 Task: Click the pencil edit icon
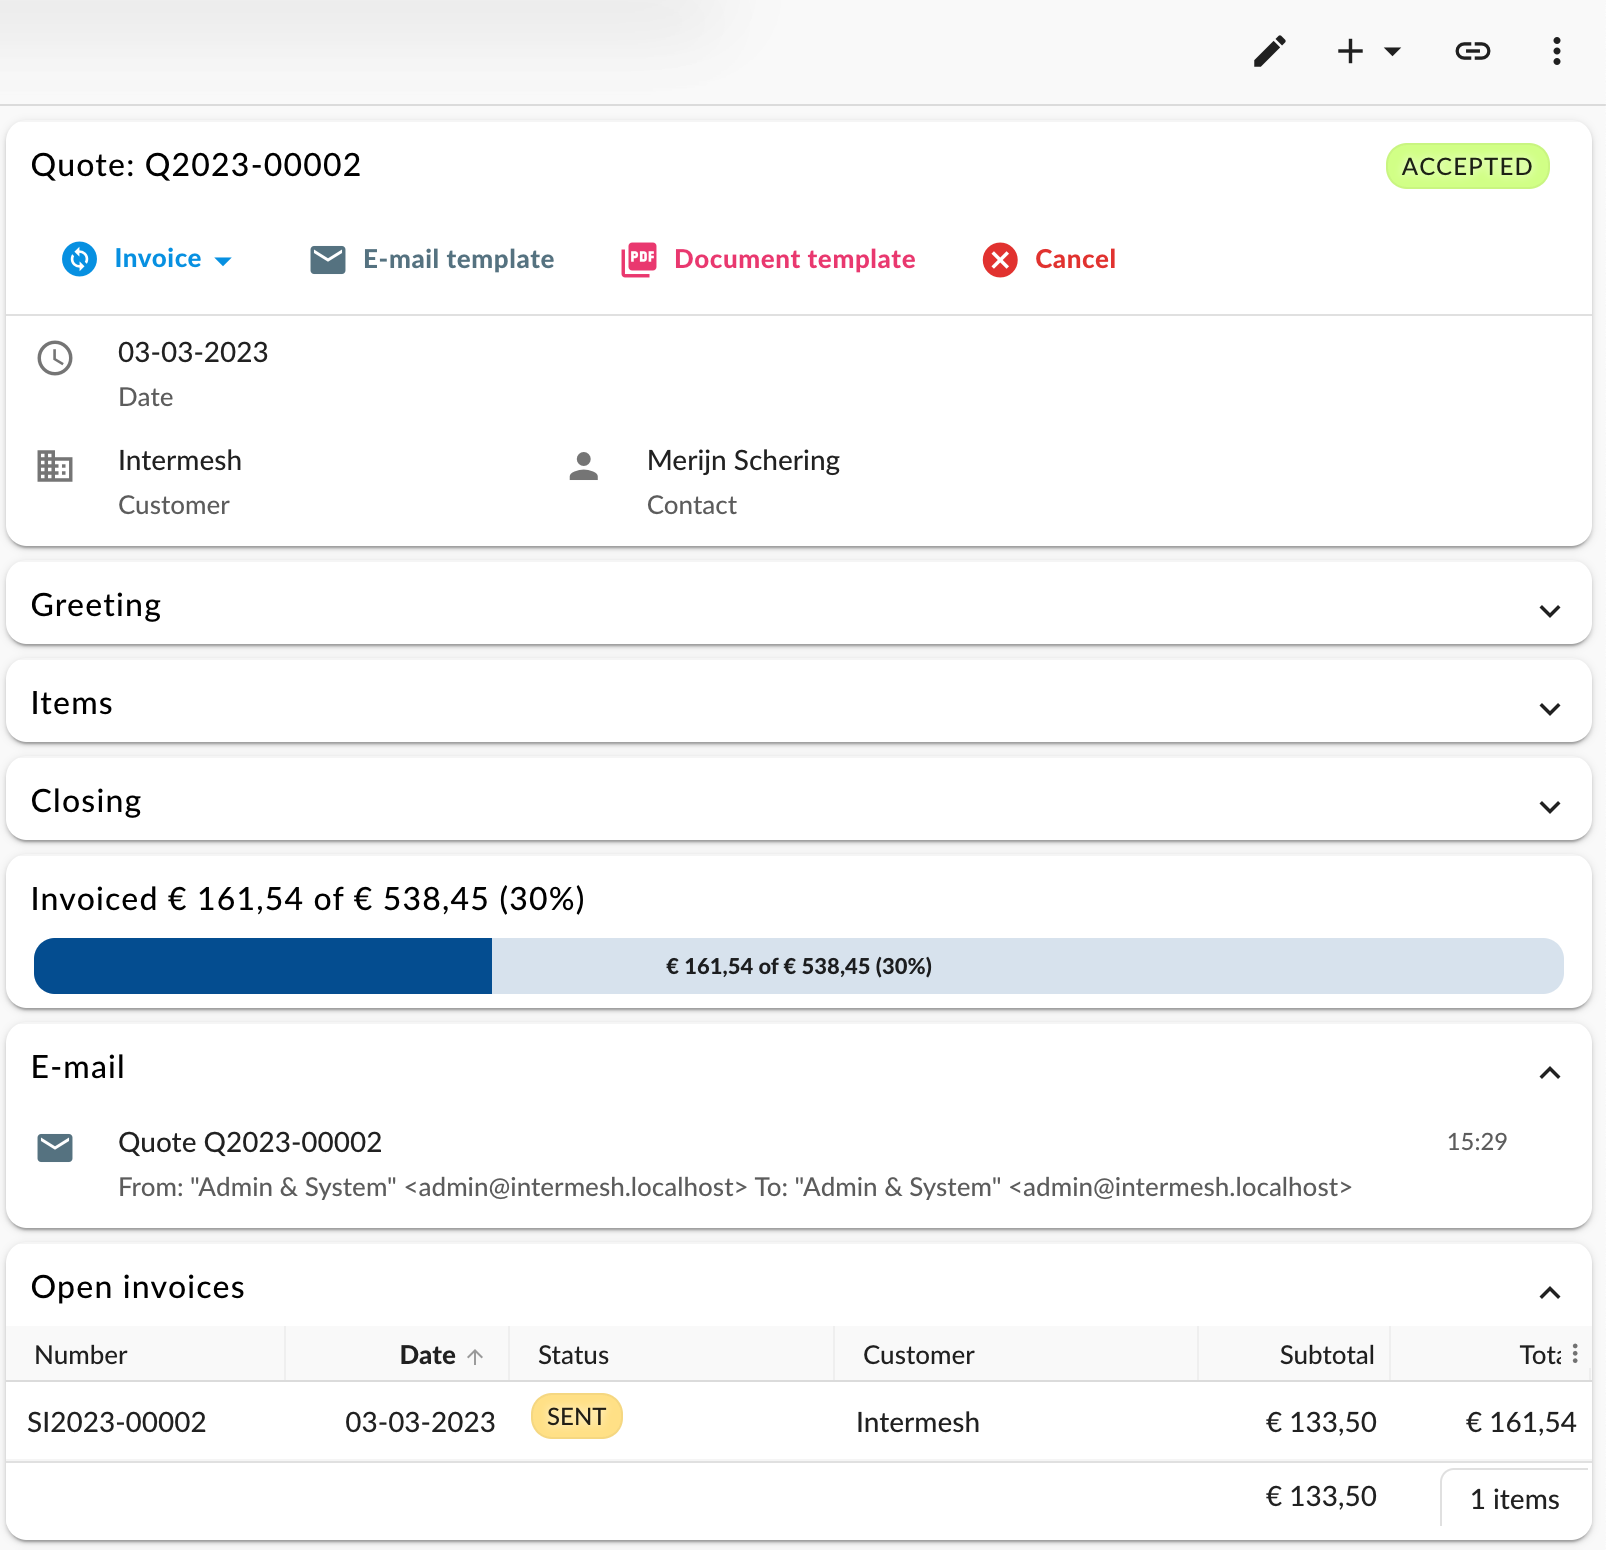pyautogui.click(x=1270, y=51)
